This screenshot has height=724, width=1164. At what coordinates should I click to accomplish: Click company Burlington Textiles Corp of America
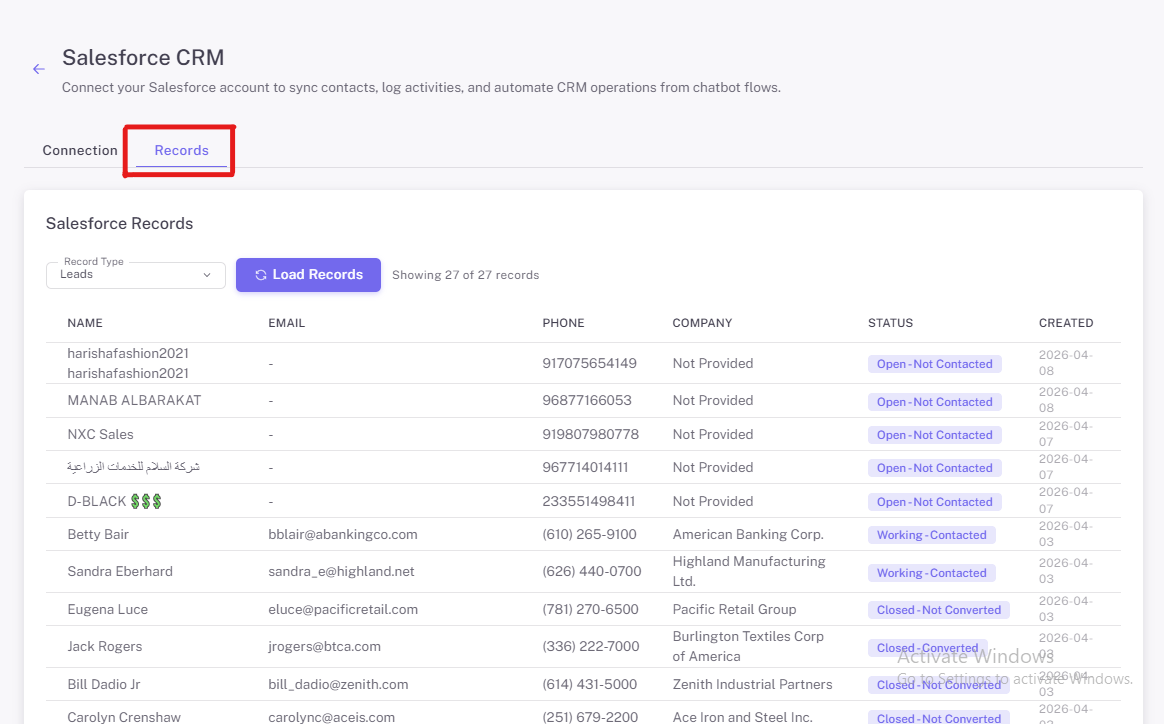tap(748, 646)
